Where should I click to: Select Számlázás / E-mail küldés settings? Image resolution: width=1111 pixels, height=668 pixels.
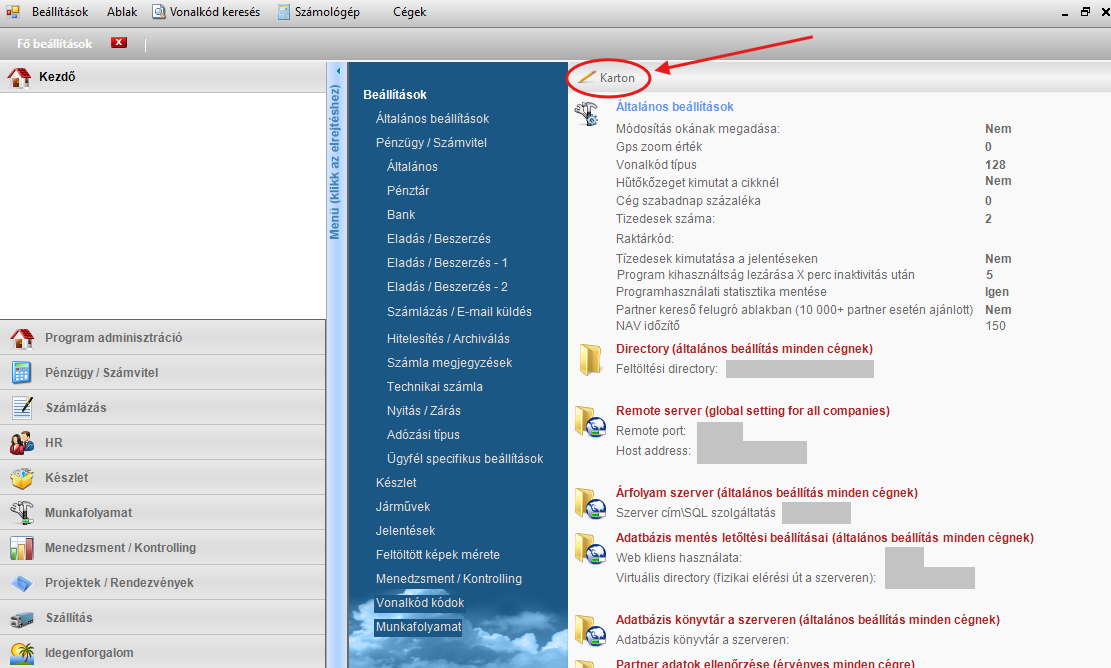459,312
